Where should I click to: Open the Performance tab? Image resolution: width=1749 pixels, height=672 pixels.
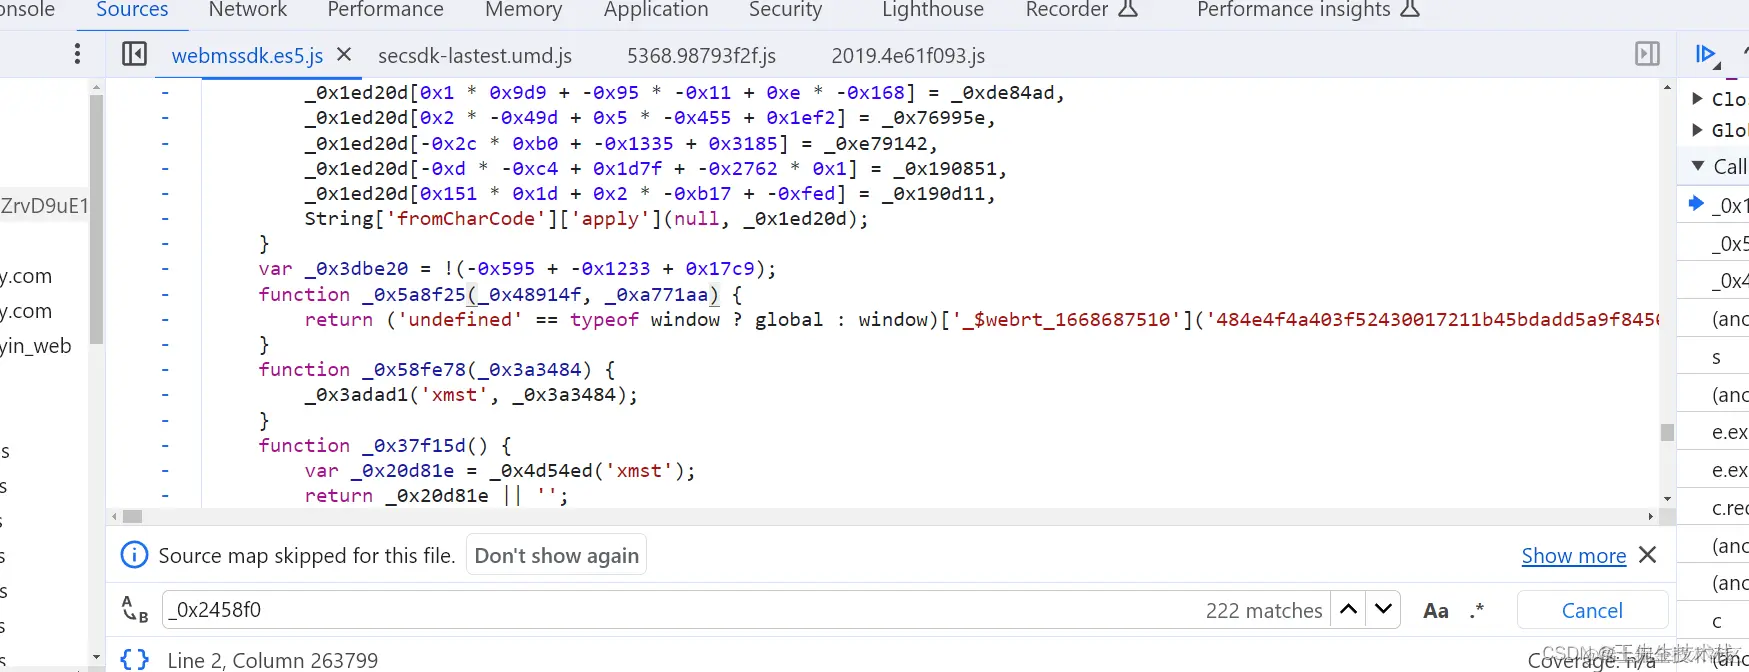[x=385, y=10]
